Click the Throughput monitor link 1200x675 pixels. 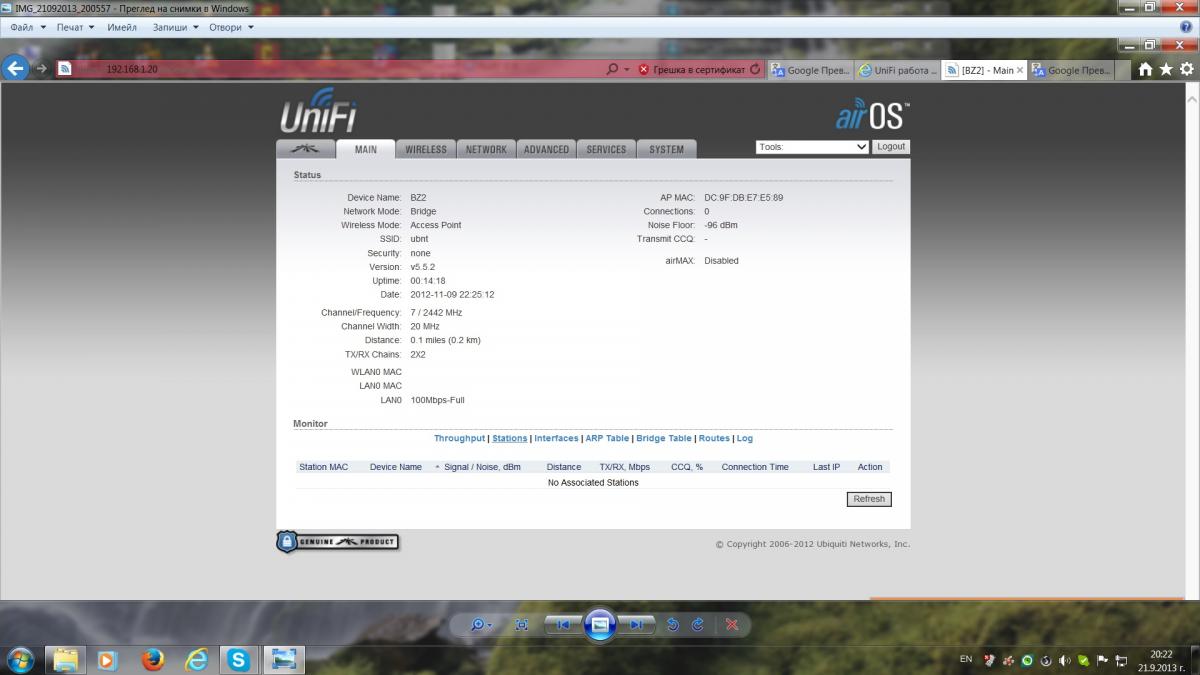tap(459, 438)
